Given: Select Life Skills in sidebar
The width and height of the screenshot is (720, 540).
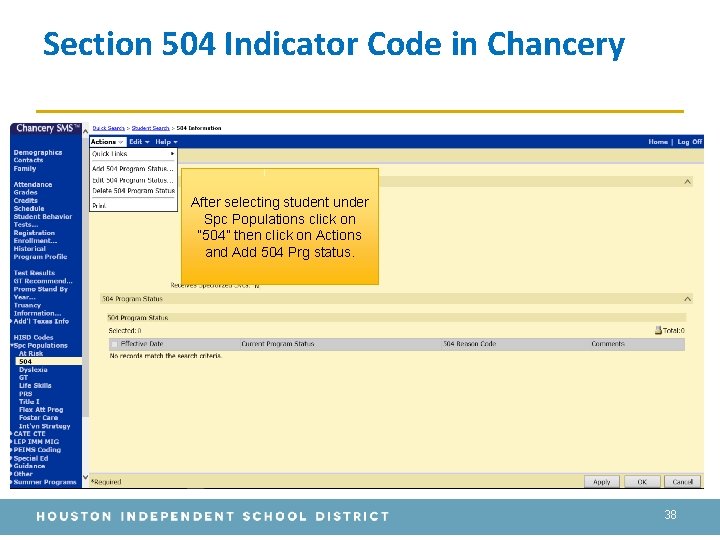Looking at the screenshot, I should click(x=35, y=386).
